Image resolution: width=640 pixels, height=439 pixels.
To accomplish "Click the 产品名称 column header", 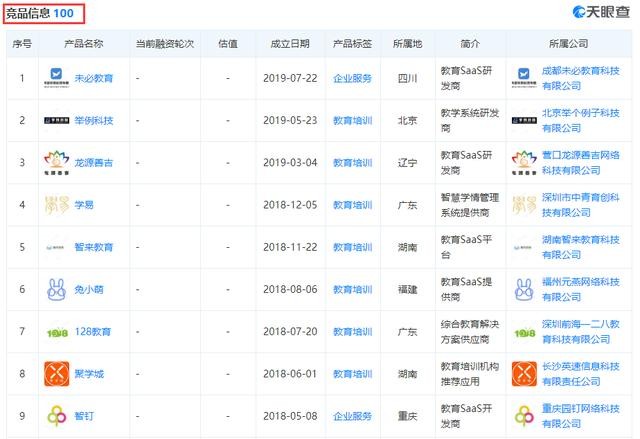I will (84, 44).
